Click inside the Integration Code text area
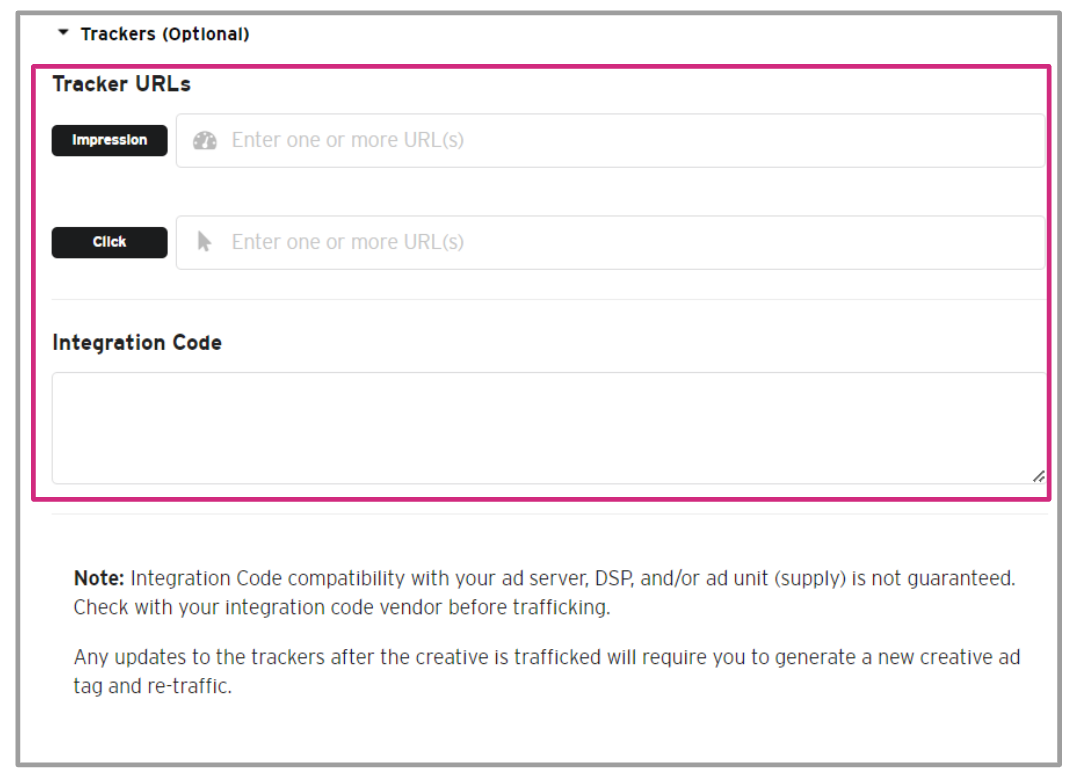The width and height of the screenshot is (1071, 783). (548, 428)
